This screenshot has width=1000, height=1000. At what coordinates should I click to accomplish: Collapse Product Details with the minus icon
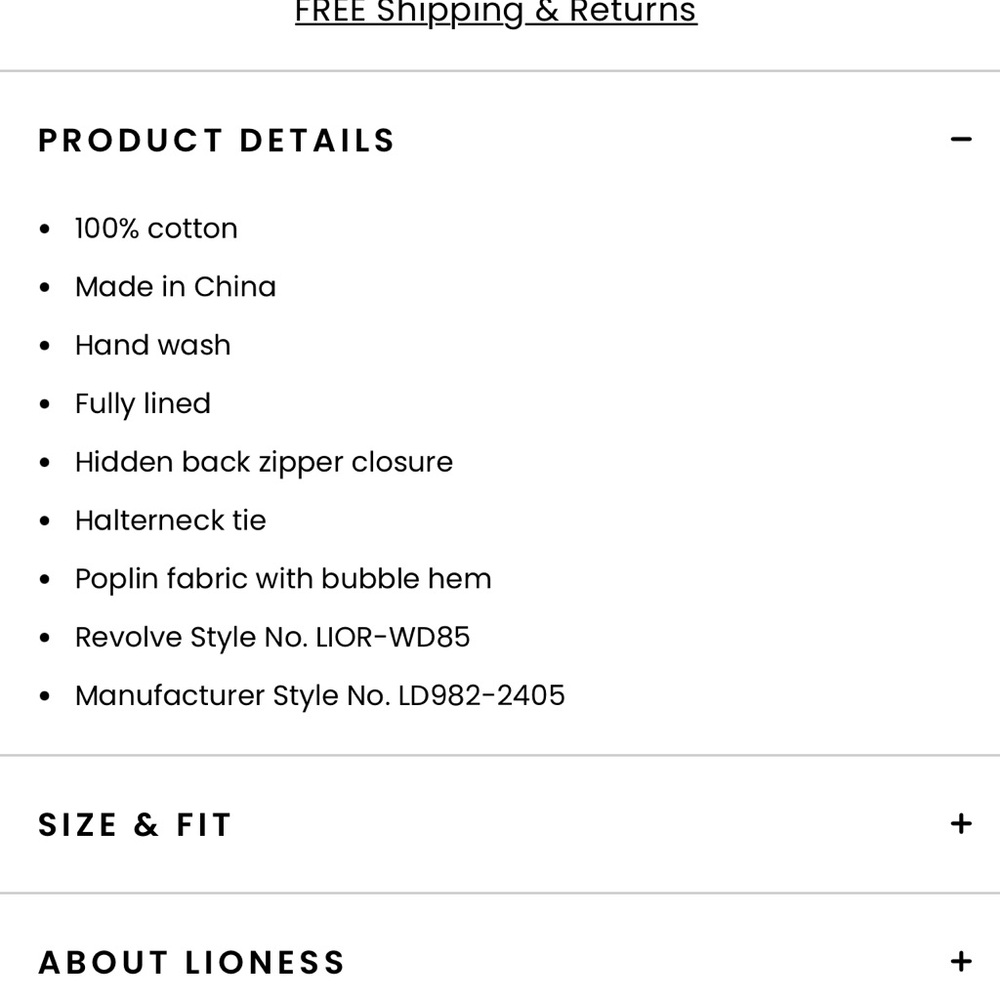pyautogui.click(x=960, y=140)
